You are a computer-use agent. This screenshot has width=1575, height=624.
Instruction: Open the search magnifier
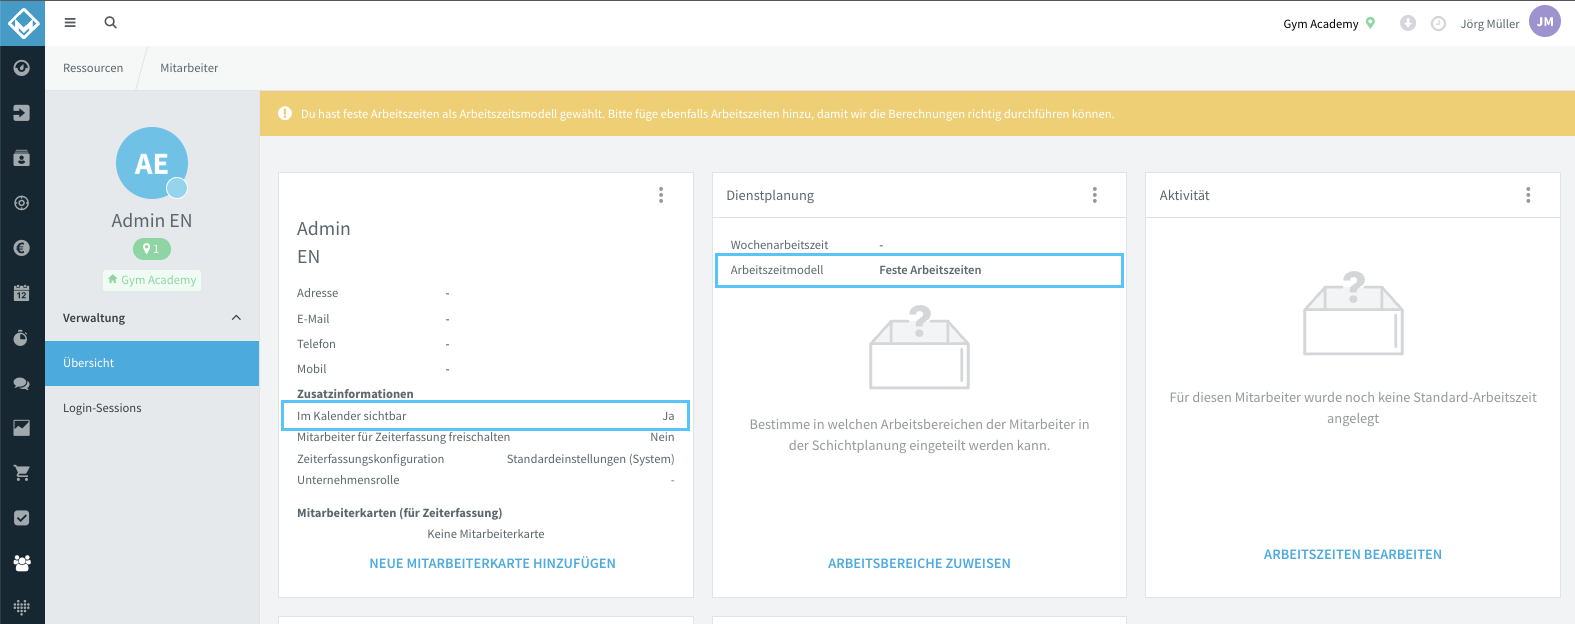[x=111, y=22]
